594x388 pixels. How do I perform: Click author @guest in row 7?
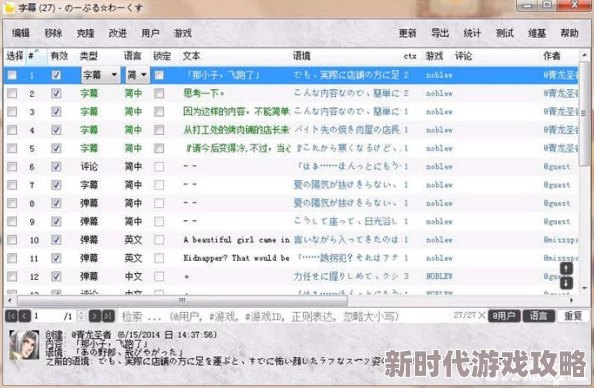[557, 185]
